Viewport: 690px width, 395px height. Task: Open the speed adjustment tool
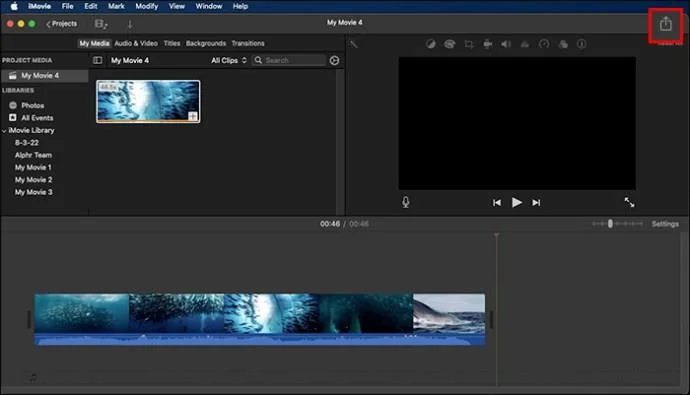[x=544, y=44]
